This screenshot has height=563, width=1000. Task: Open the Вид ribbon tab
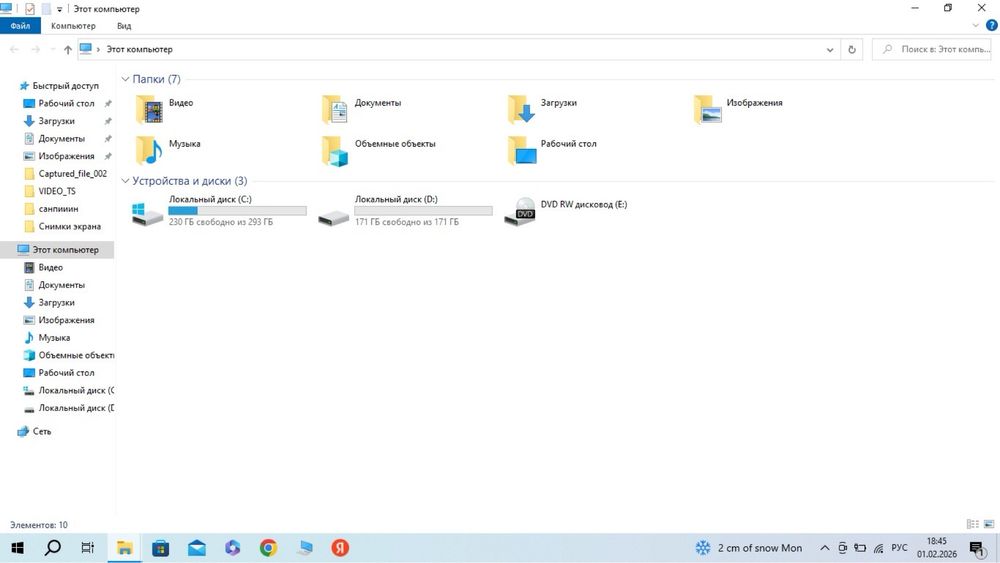(124, 26)
